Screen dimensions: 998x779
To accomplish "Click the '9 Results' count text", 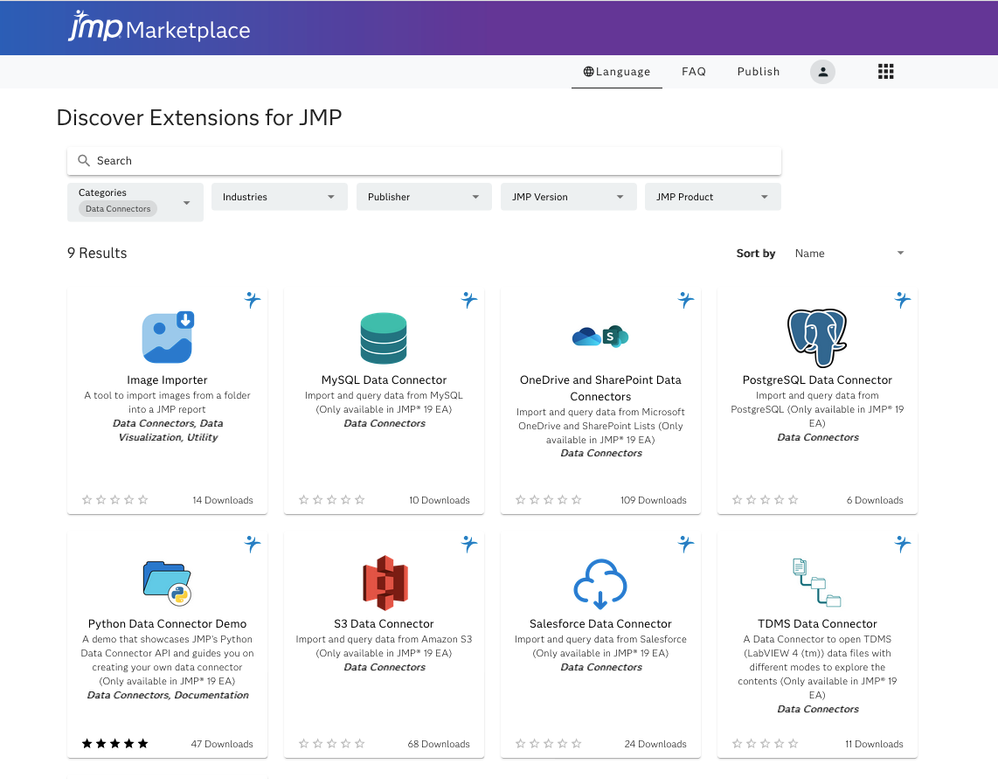I will click(97, 253).
